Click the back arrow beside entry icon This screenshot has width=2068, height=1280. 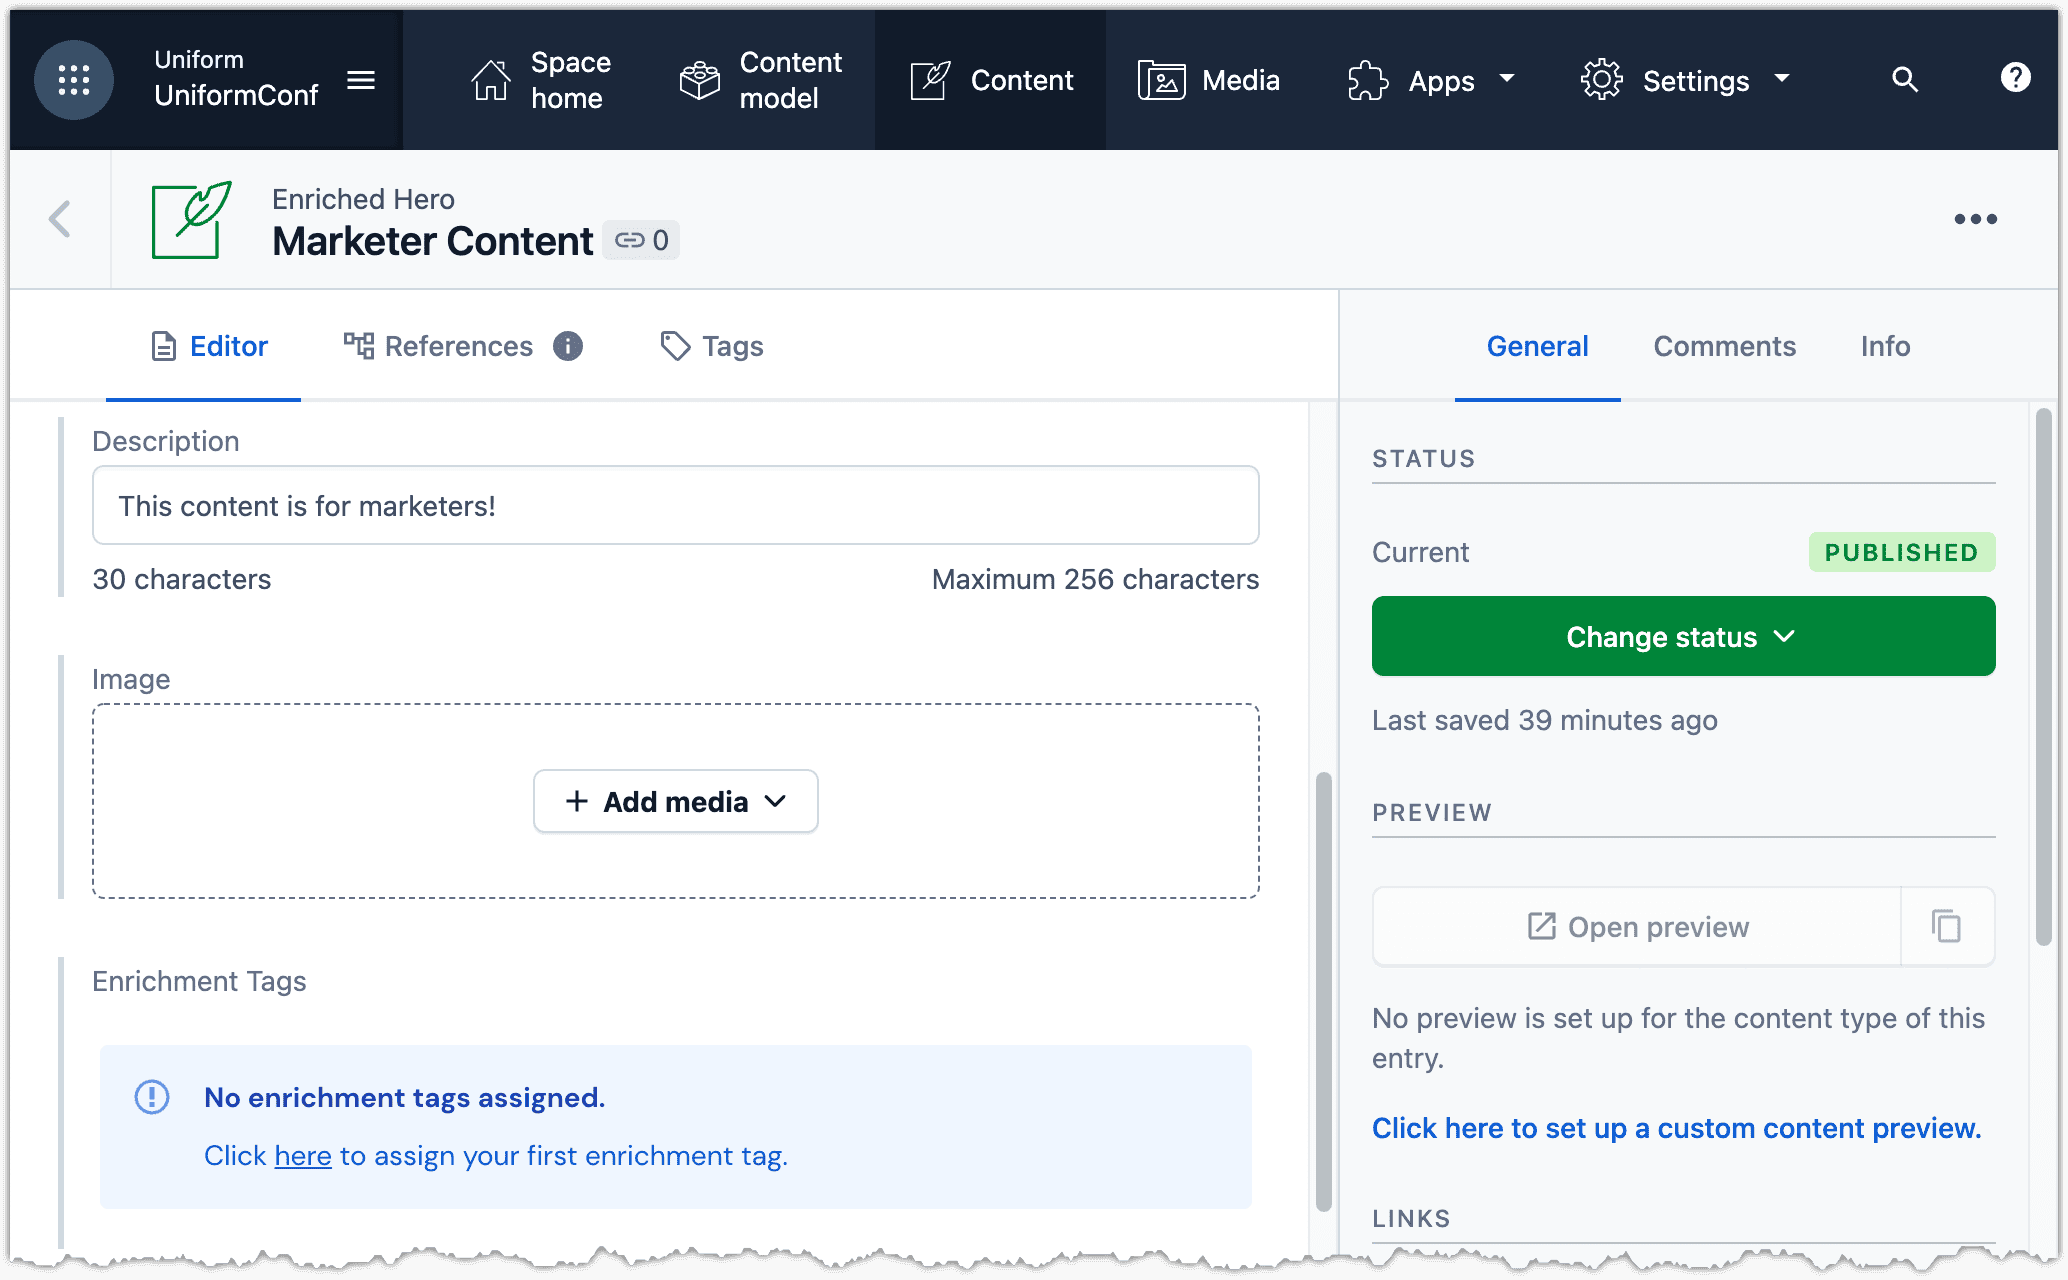(x=60, y=219)
